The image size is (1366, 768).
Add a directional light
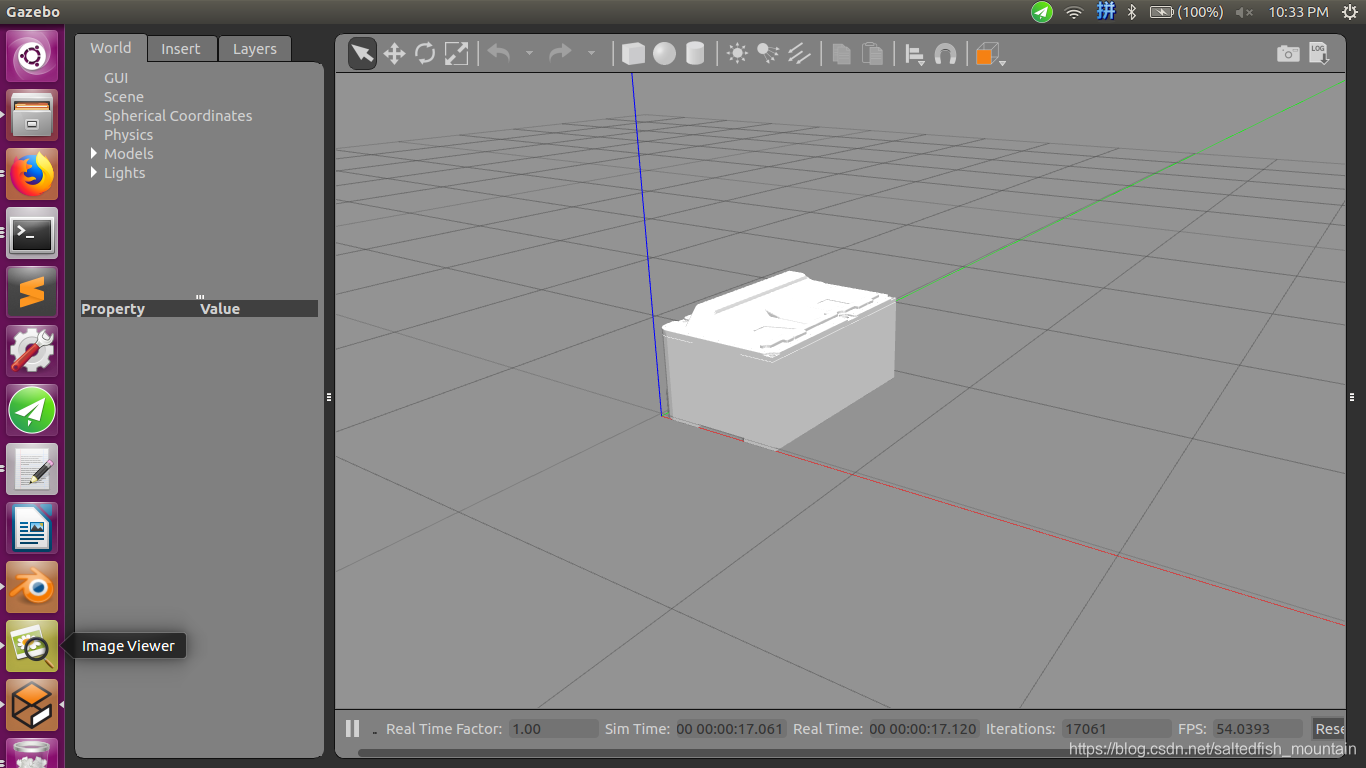tap(799, 53)
